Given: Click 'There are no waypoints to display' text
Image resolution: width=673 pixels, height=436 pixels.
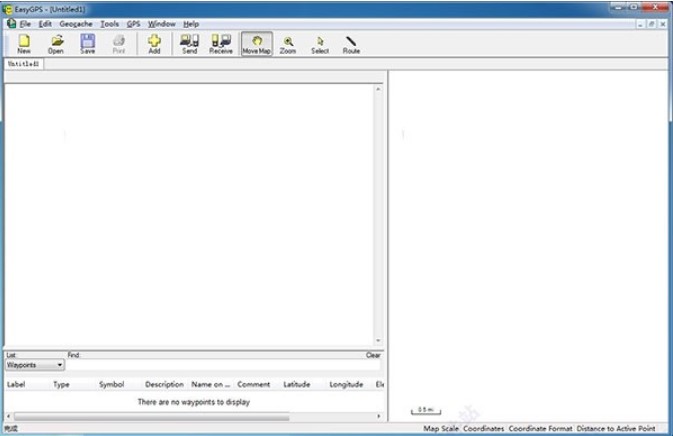Looking at the screenshot, I should tap(194, 402).
